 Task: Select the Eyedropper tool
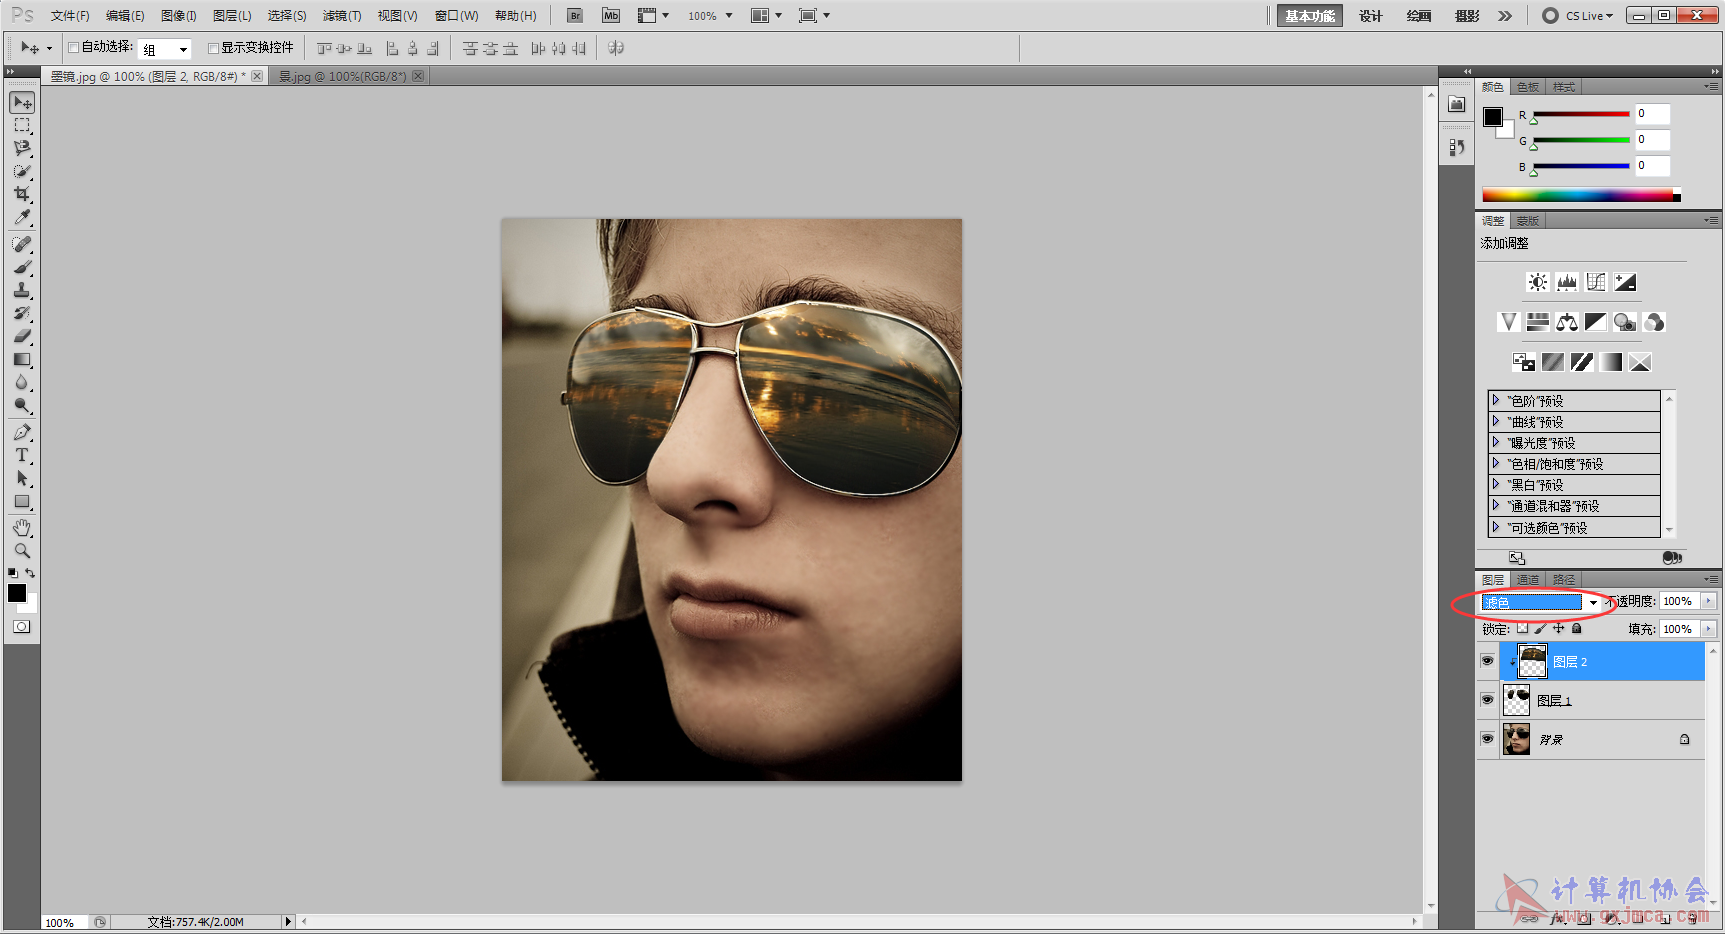point(22,217)
